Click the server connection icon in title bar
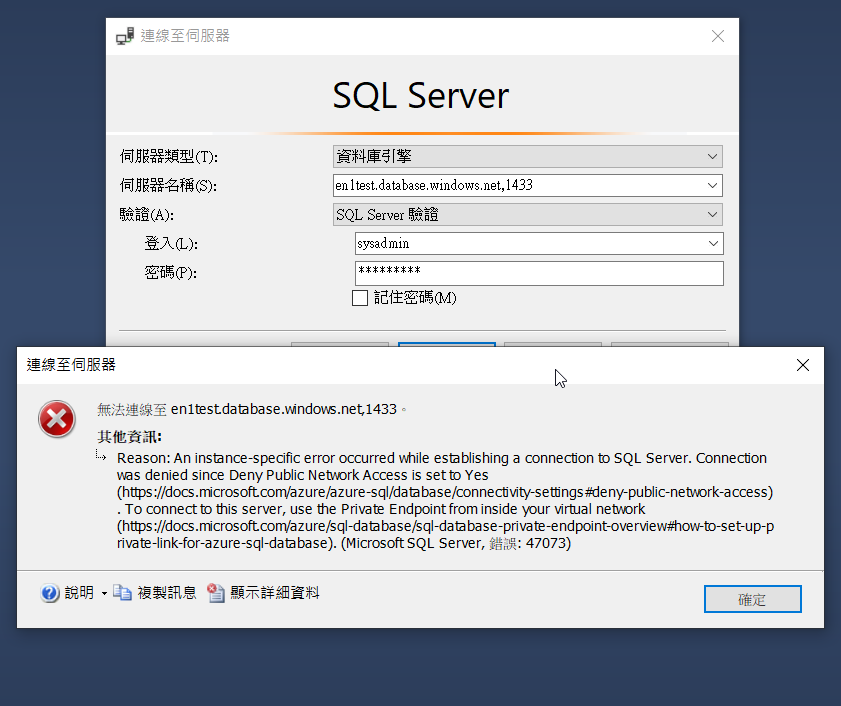The width and height of the screenshot is (841, 706). pyautogui.click(x=125, y=36)
